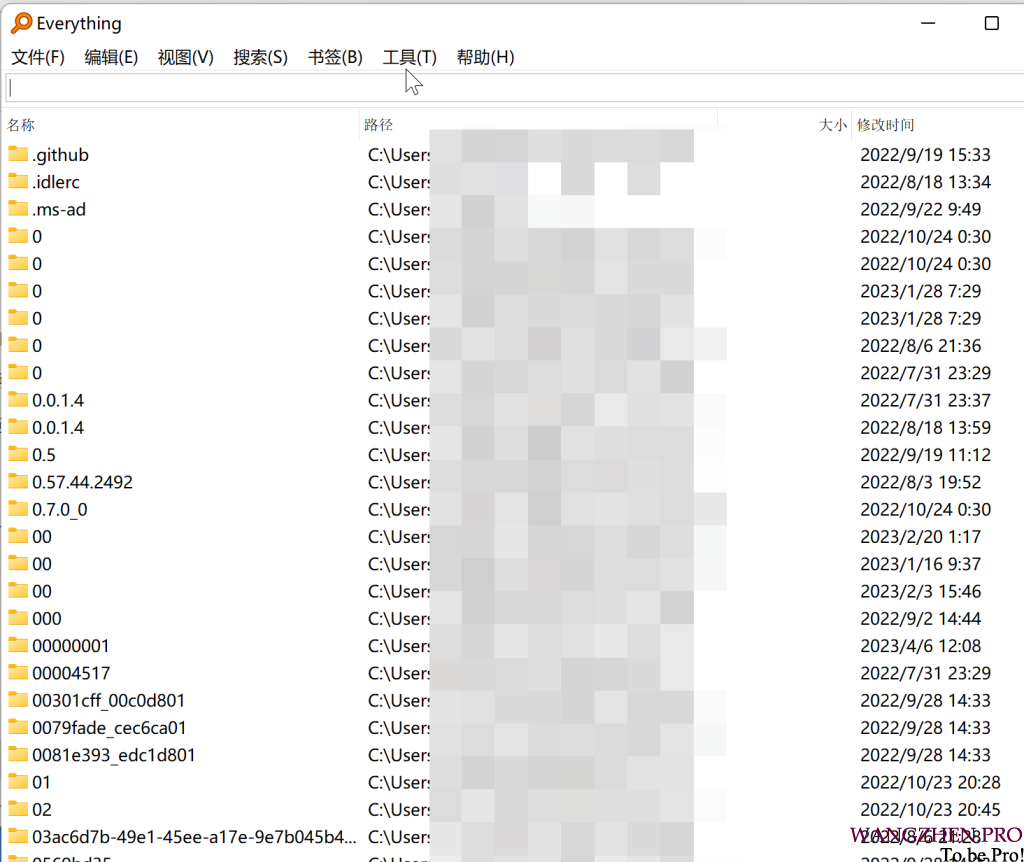Click the .github folder icon

point(18,154)
